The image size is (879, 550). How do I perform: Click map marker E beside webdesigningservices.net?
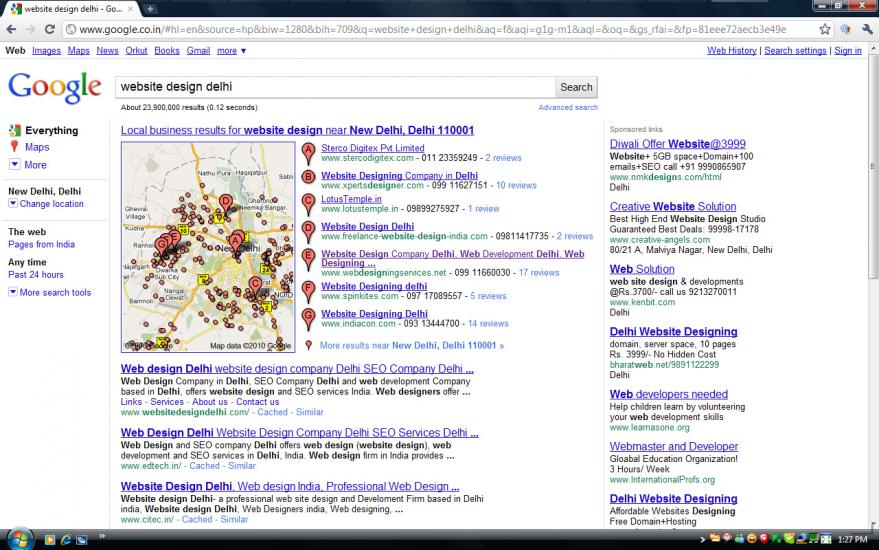308,260
